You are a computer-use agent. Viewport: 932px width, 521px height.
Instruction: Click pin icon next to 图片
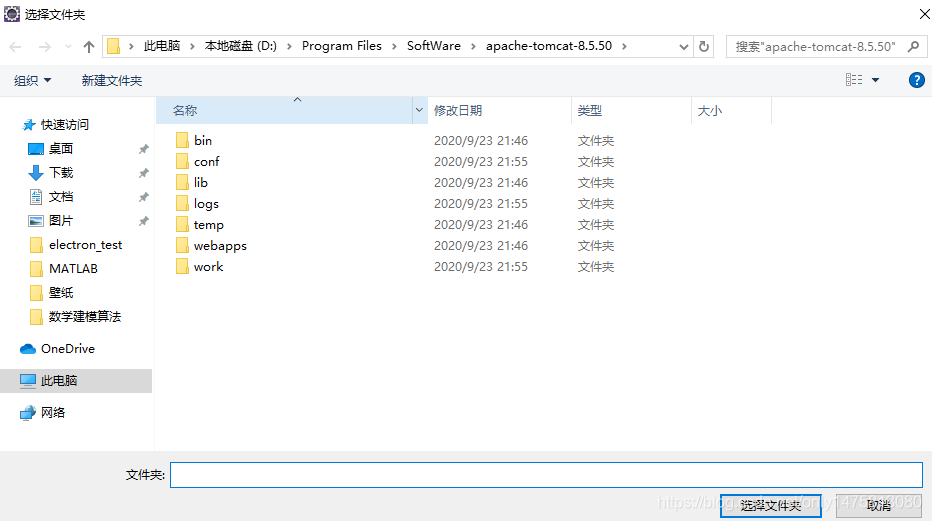(143, 221)
